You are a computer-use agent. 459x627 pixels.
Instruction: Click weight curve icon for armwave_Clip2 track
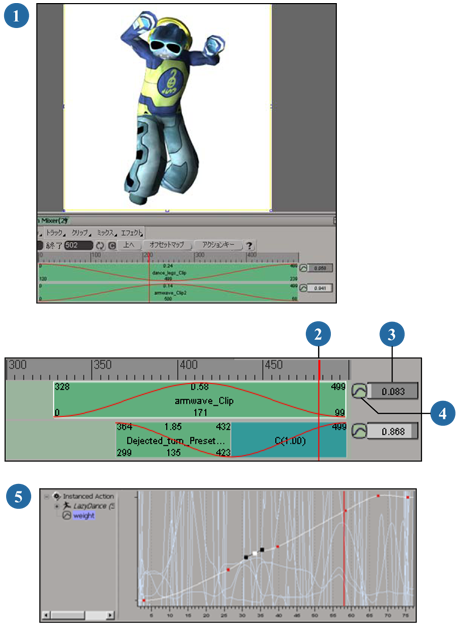coord(303,288)
